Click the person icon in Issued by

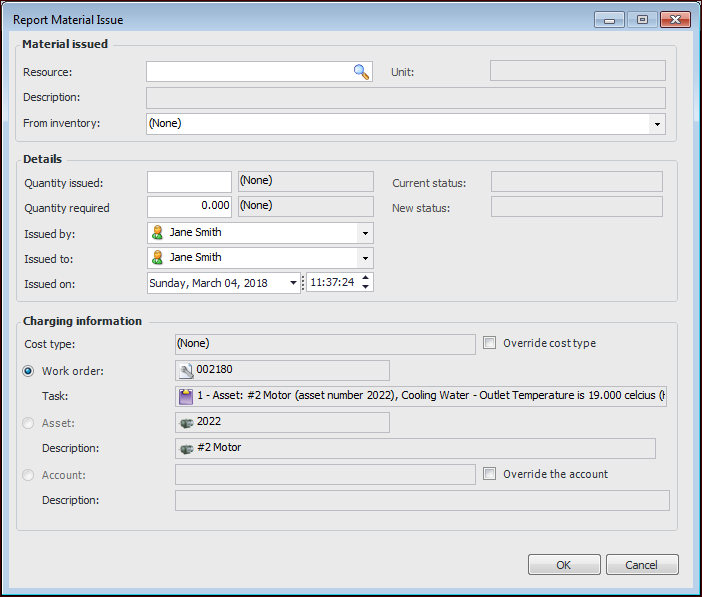[157, 232]
